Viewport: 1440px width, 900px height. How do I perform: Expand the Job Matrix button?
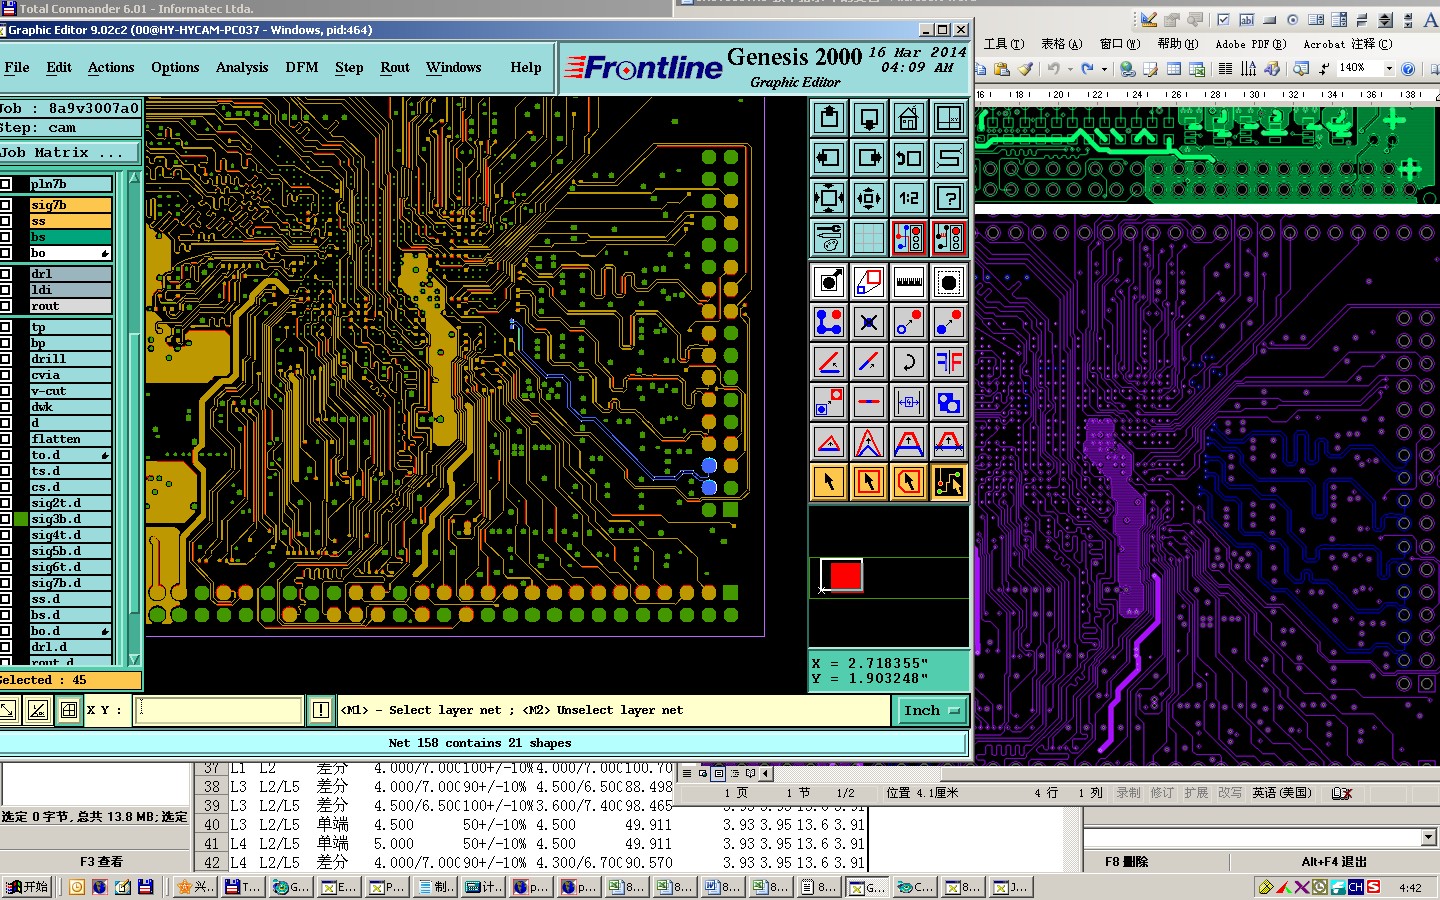(70, 153)
